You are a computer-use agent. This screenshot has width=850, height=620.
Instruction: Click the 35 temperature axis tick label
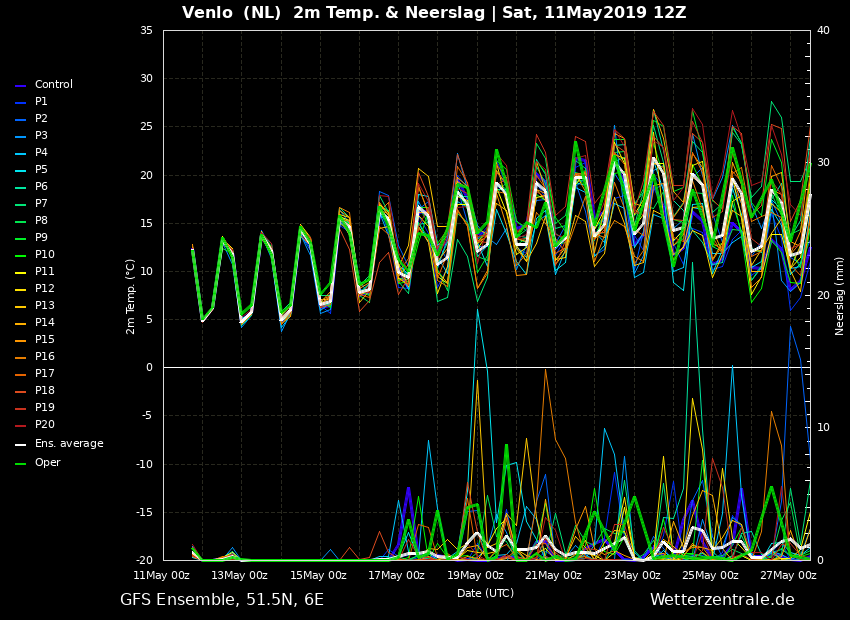[146, 30]
